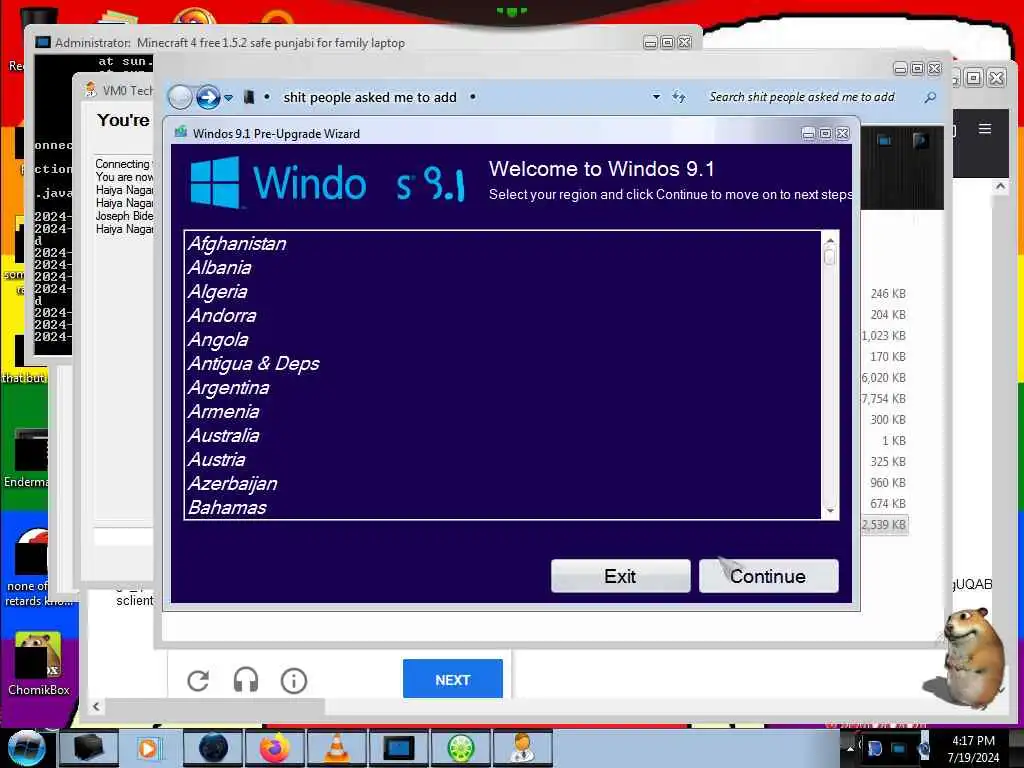
Task: Click the Windows Start orb
Action: click(27, 748)
